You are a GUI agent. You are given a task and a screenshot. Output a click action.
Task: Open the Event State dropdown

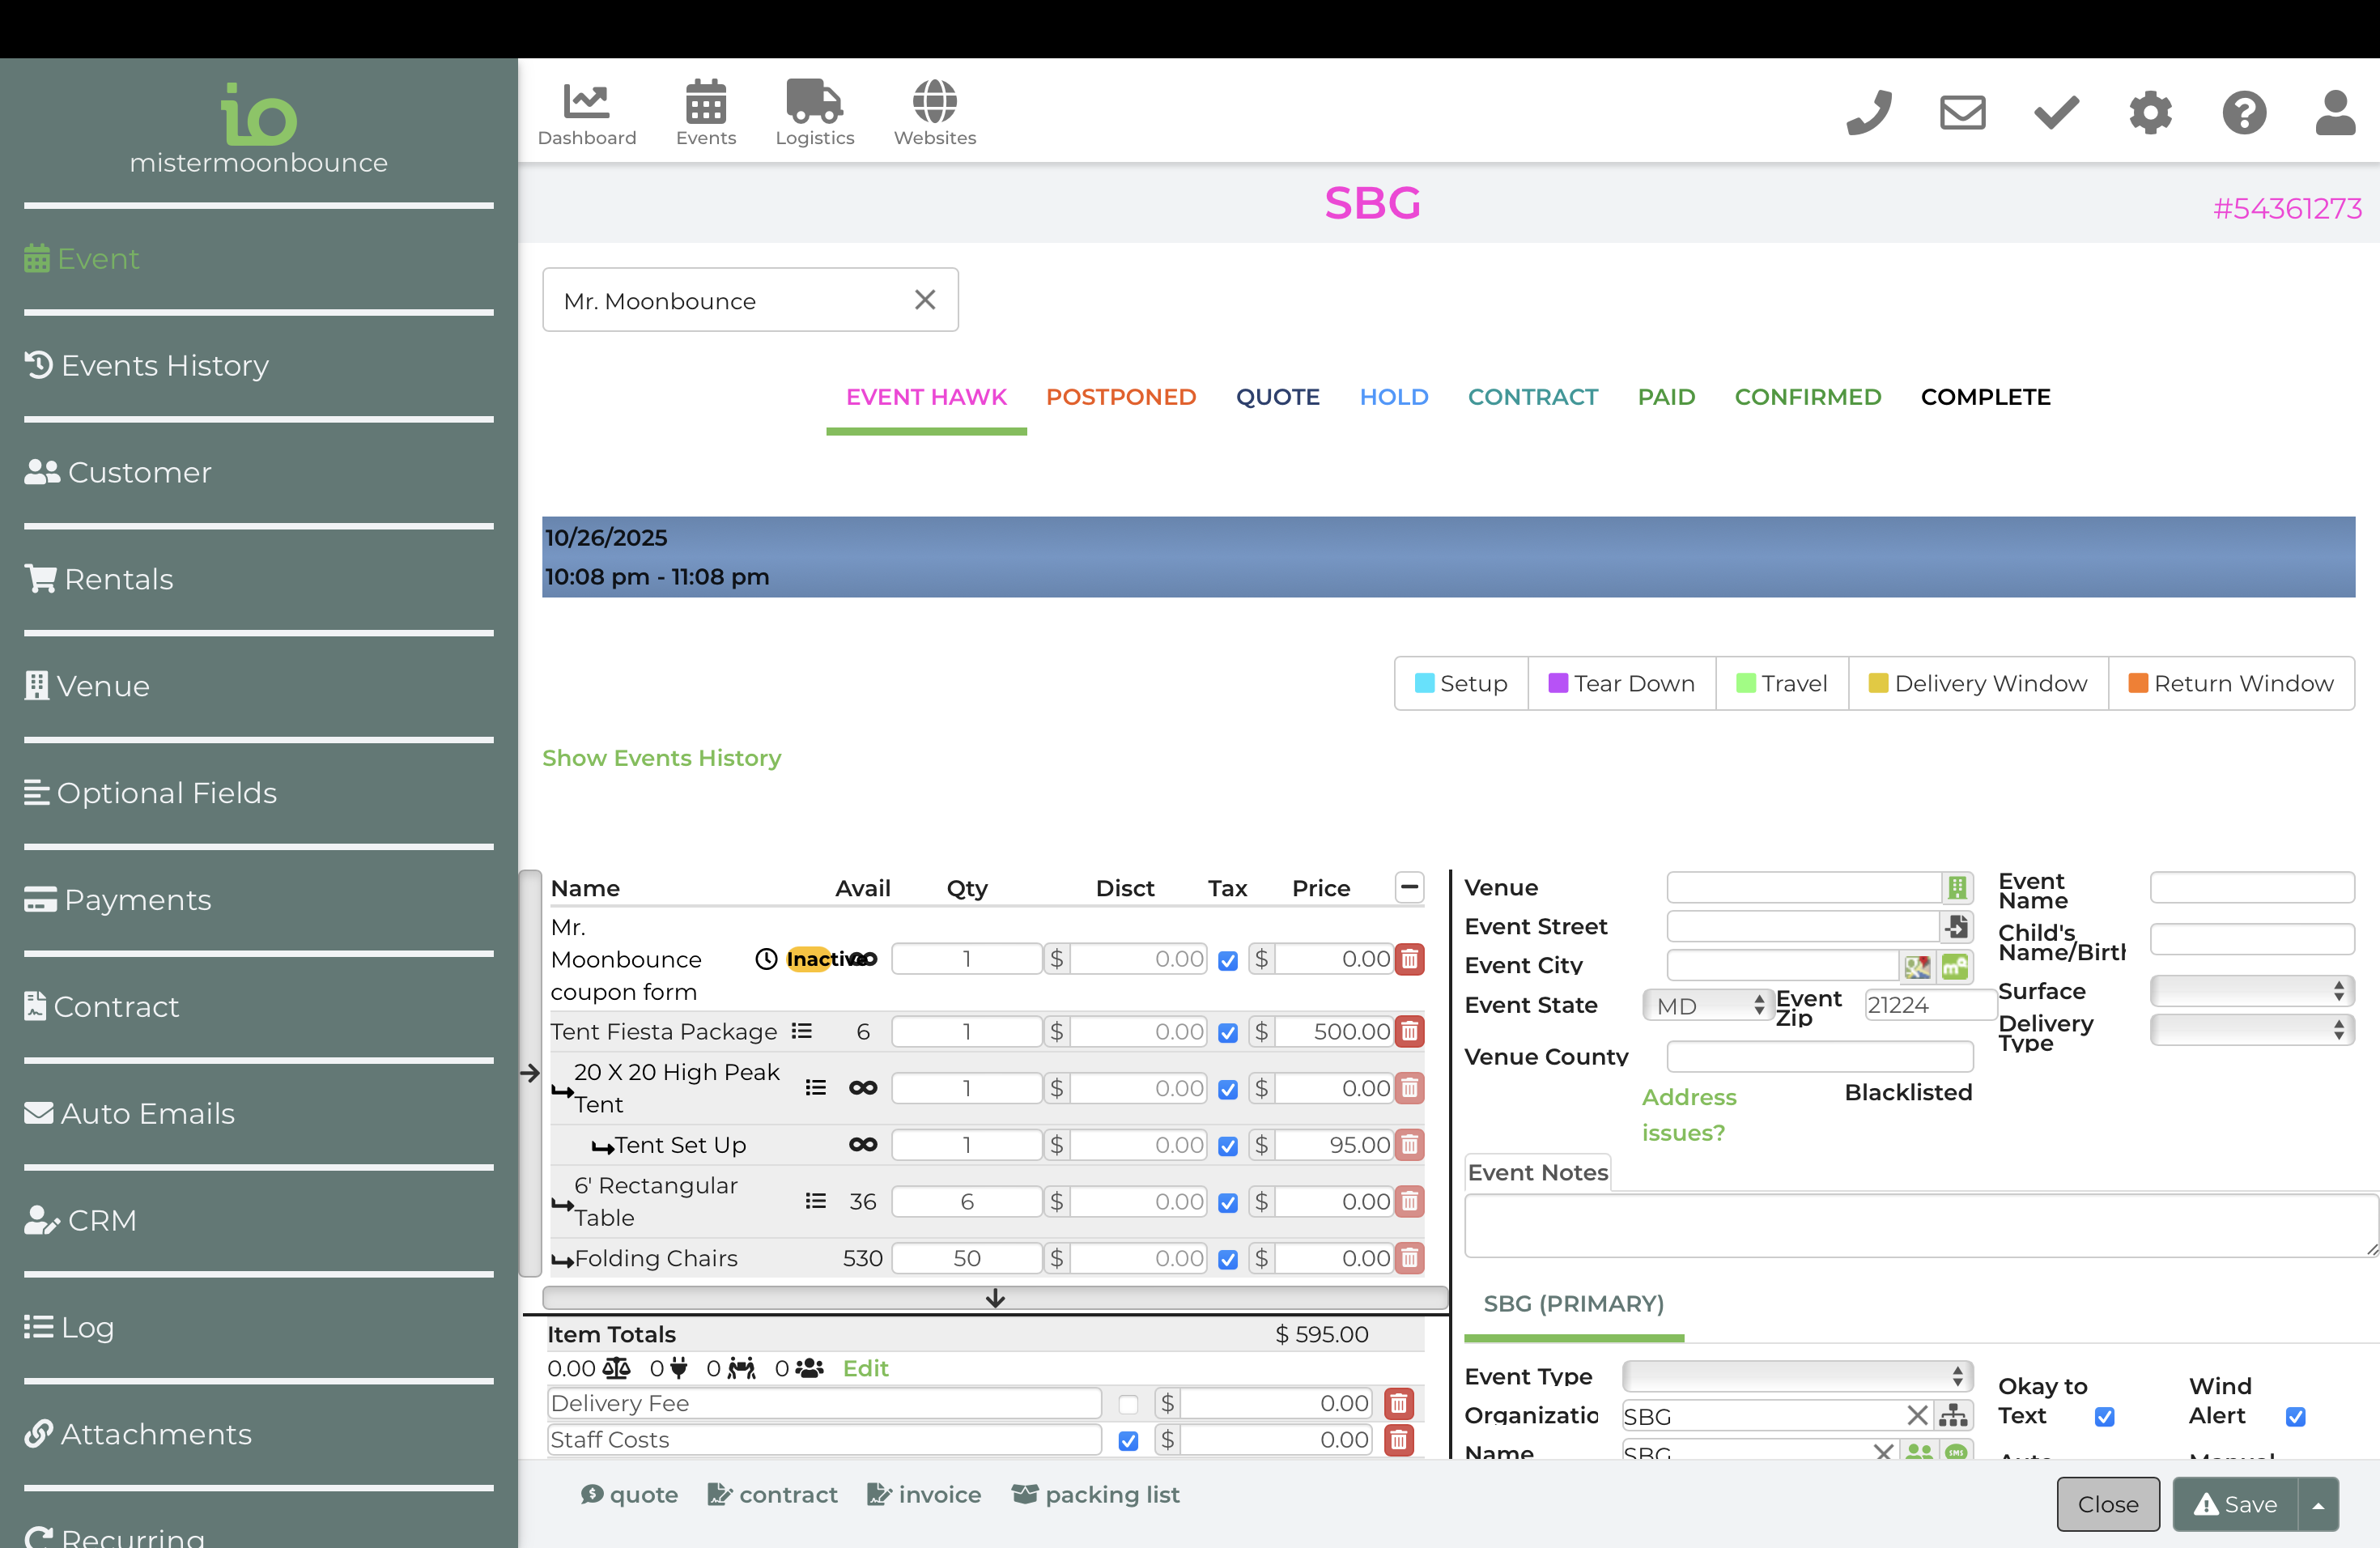click(1707, 1005)
